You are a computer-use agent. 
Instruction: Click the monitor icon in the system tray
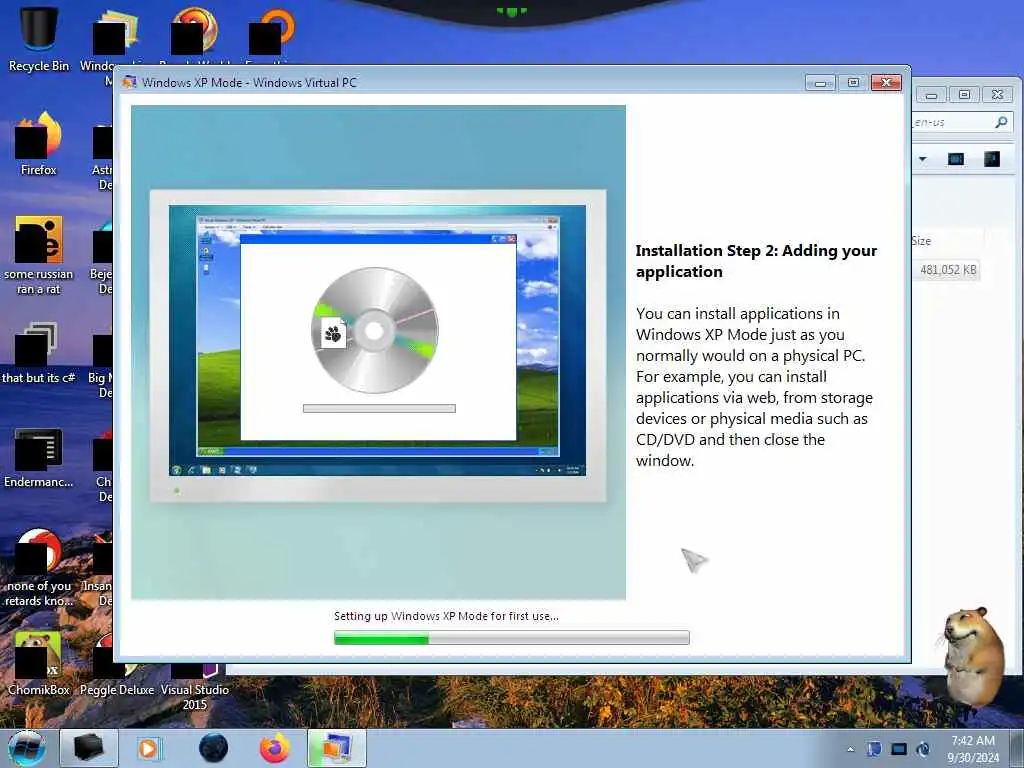(x=899, y=749)
